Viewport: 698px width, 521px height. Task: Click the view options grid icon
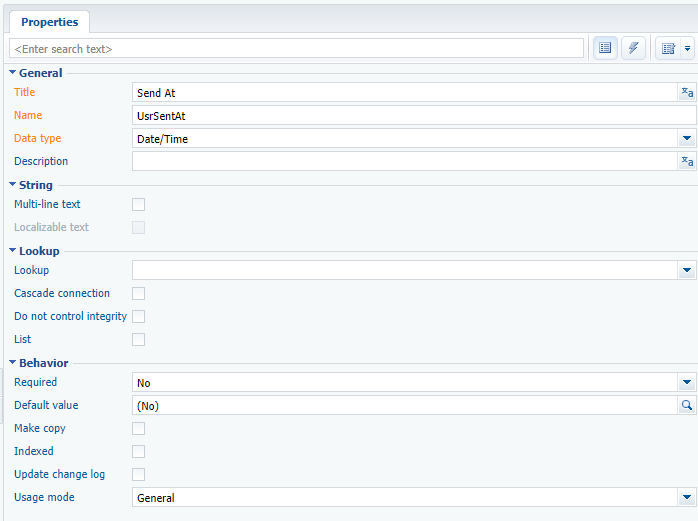pos(668,49)
